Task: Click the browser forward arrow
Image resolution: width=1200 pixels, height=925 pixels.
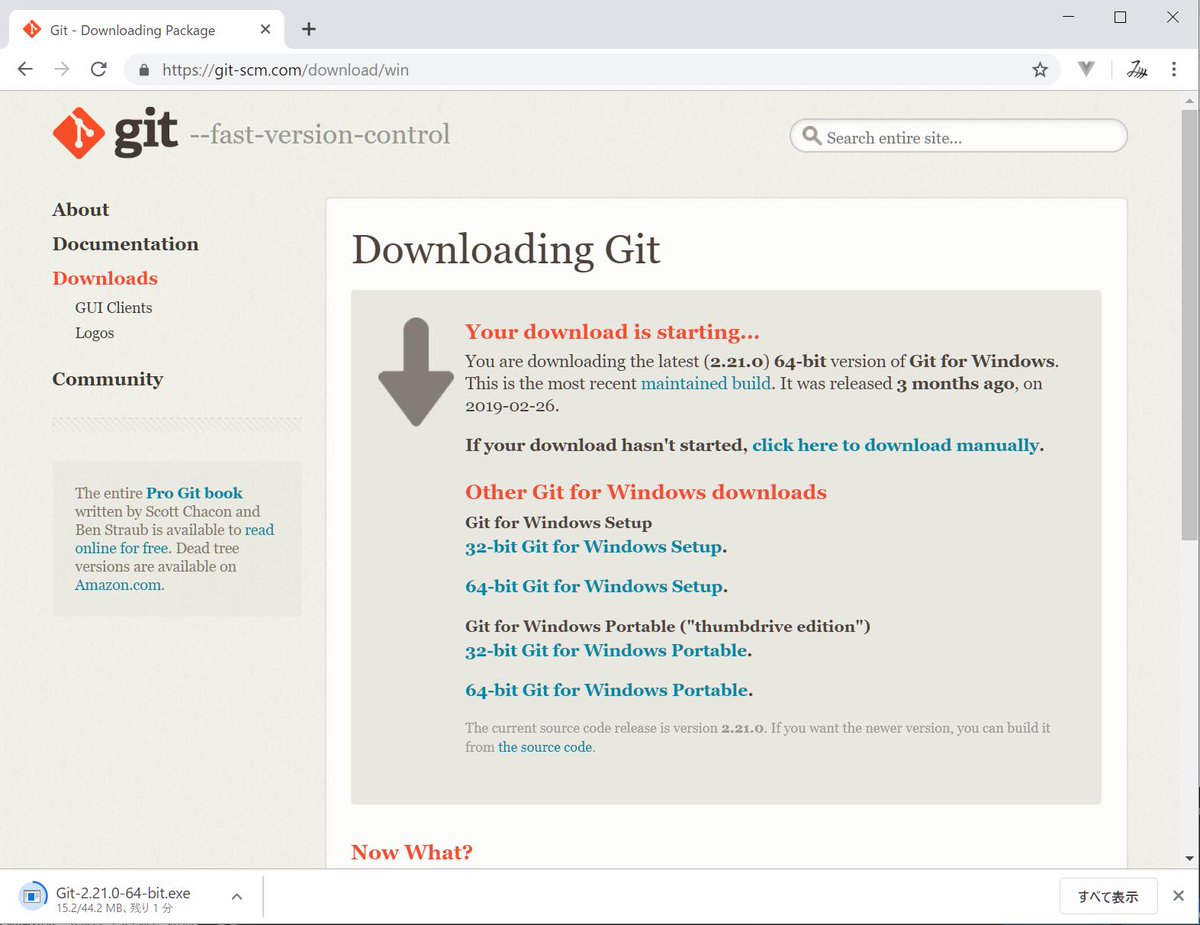Action: coord(62,69)
